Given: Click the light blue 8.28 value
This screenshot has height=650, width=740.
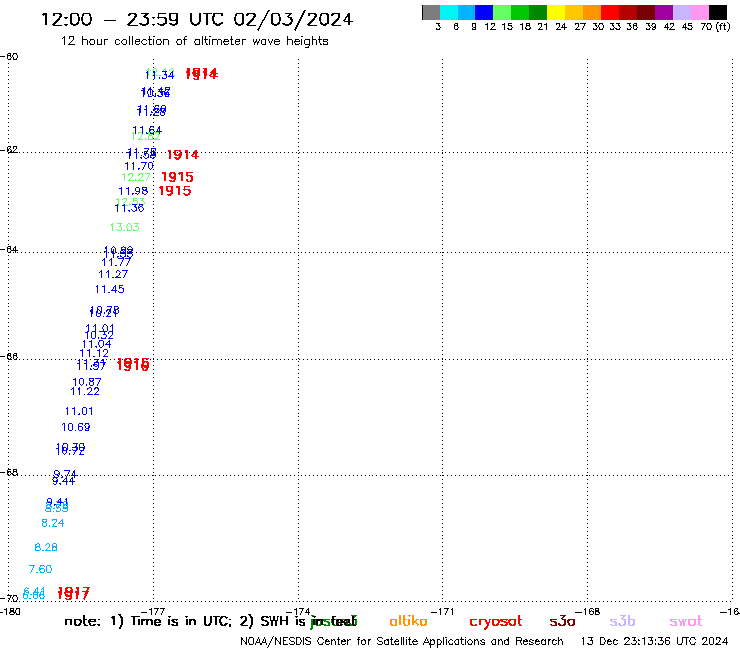Looking at the screenshot, I should pyautogui.click(x=46, y=548).
